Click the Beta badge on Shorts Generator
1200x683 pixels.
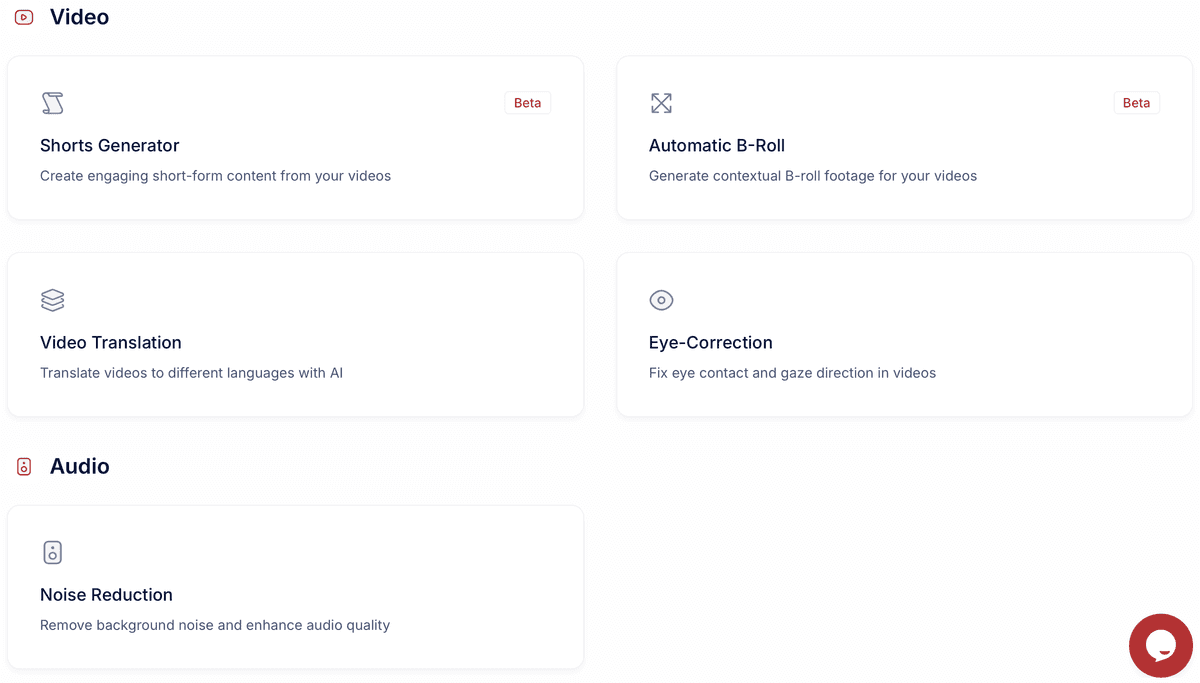(x=527, y=102)
